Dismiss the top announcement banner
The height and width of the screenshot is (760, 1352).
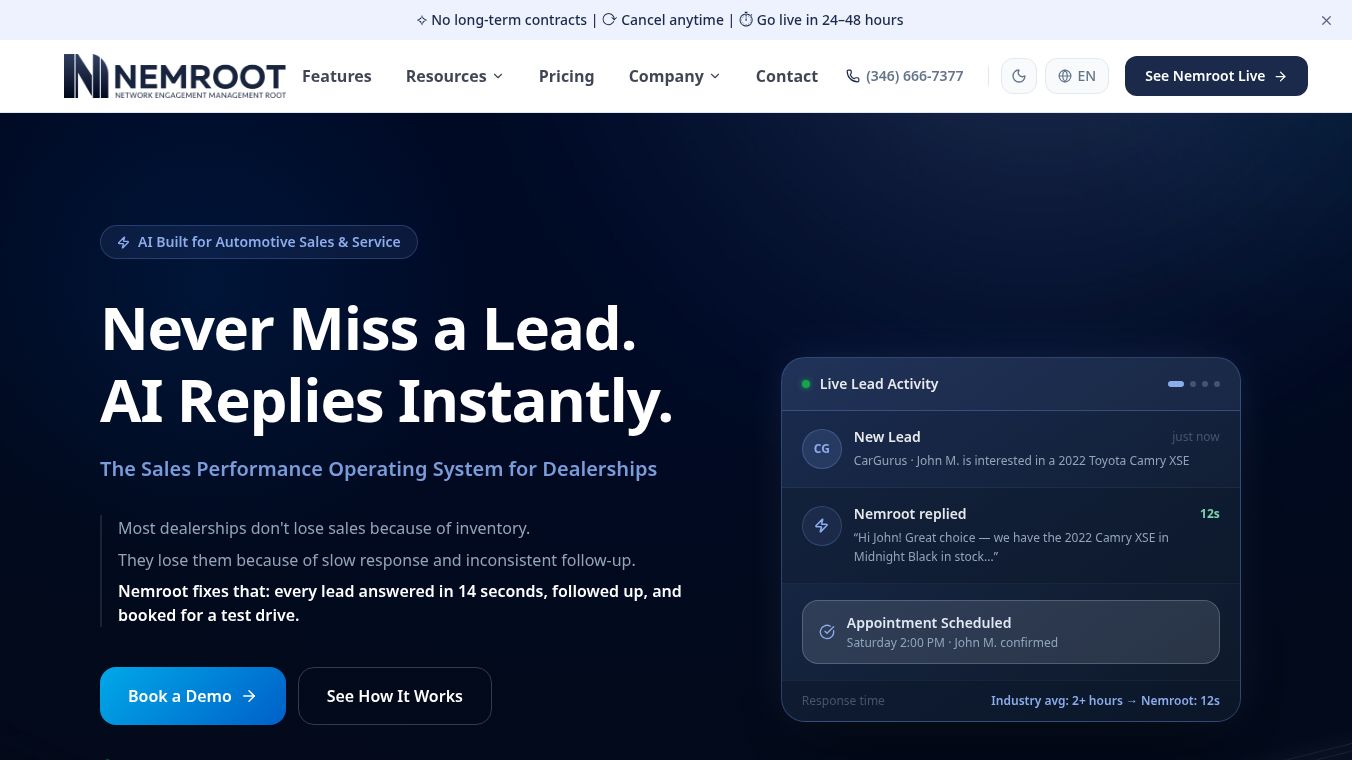click(x=1326, y=20)
